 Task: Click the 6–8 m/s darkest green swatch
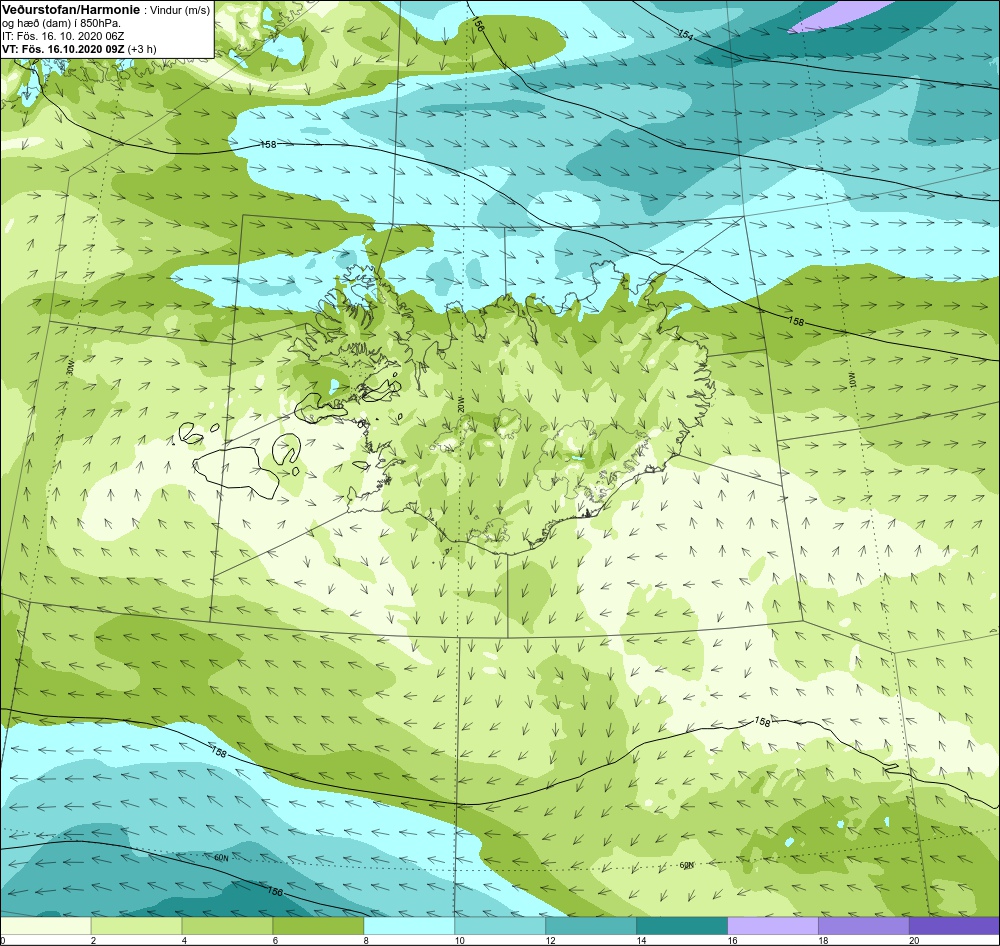point(318,925)
